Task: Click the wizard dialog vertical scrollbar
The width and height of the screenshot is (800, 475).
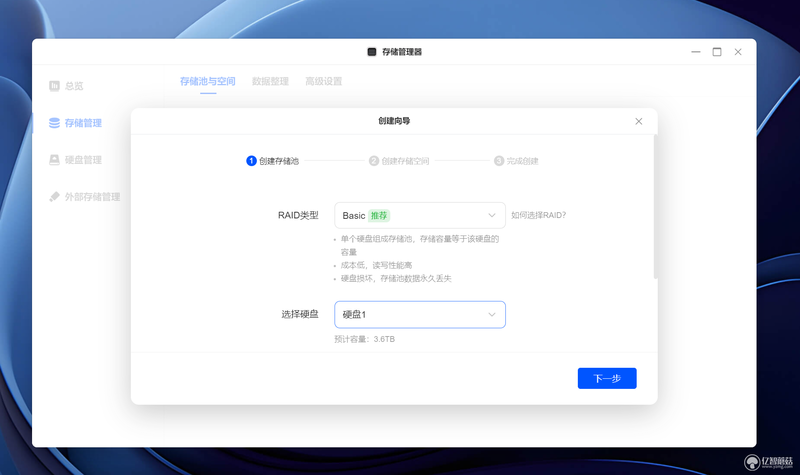Action: coord(655,207)
